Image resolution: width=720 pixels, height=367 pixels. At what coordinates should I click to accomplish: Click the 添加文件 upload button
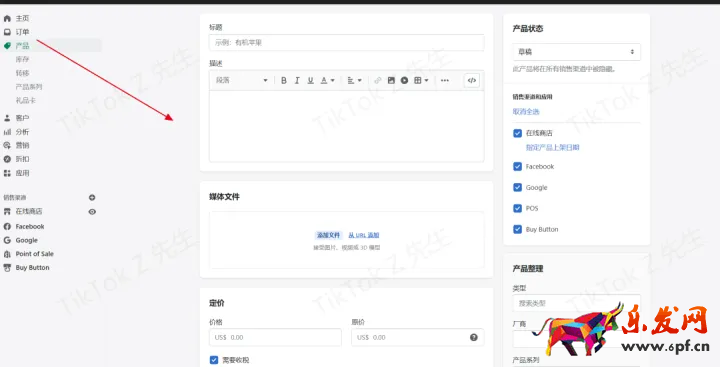(x=328, y=235)
